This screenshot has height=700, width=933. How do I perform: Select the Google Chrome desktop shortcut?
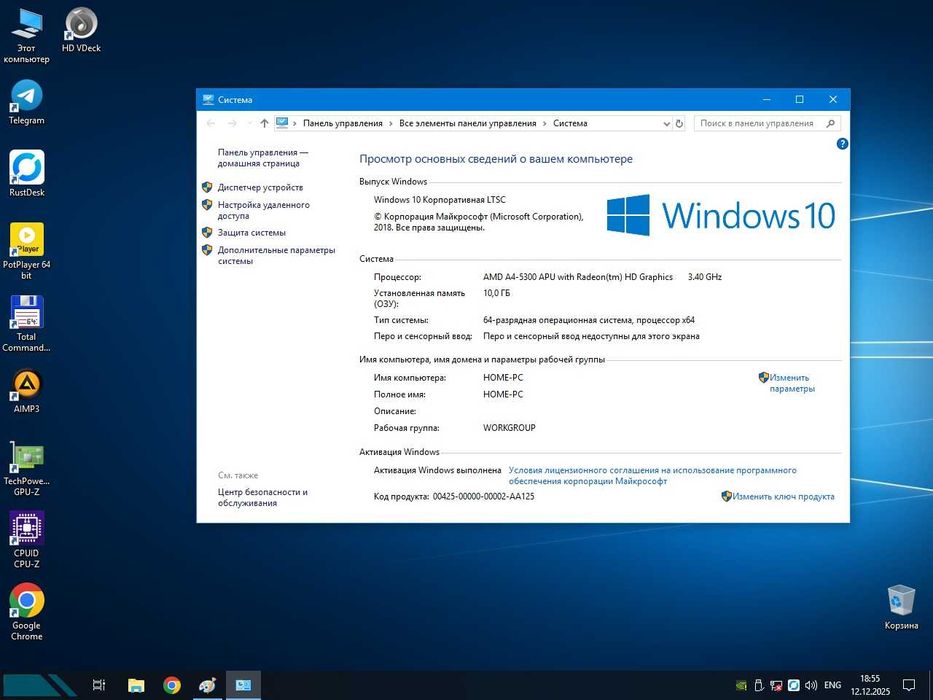(26, 612)
